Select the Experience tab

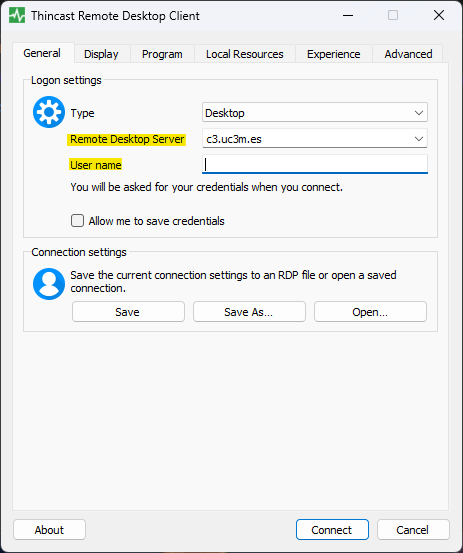[334, 54]
